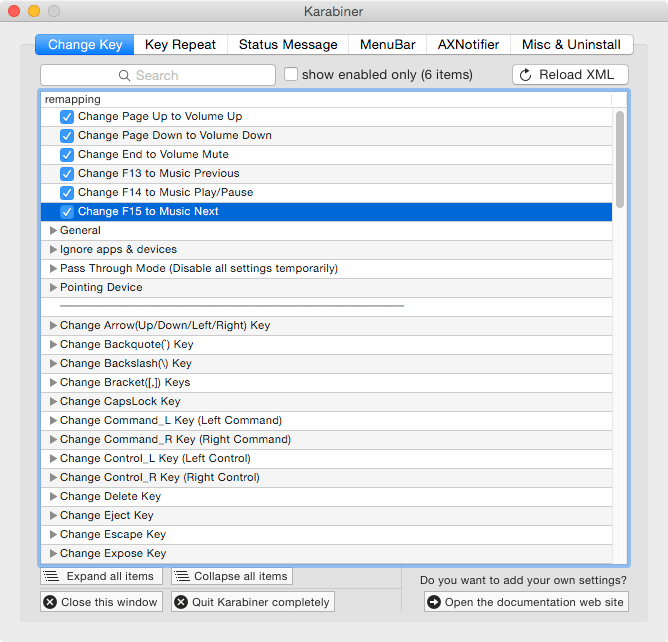The image size is (668, 642).
Task: Go to the AXNotifier tab
Action: (468, 45)
